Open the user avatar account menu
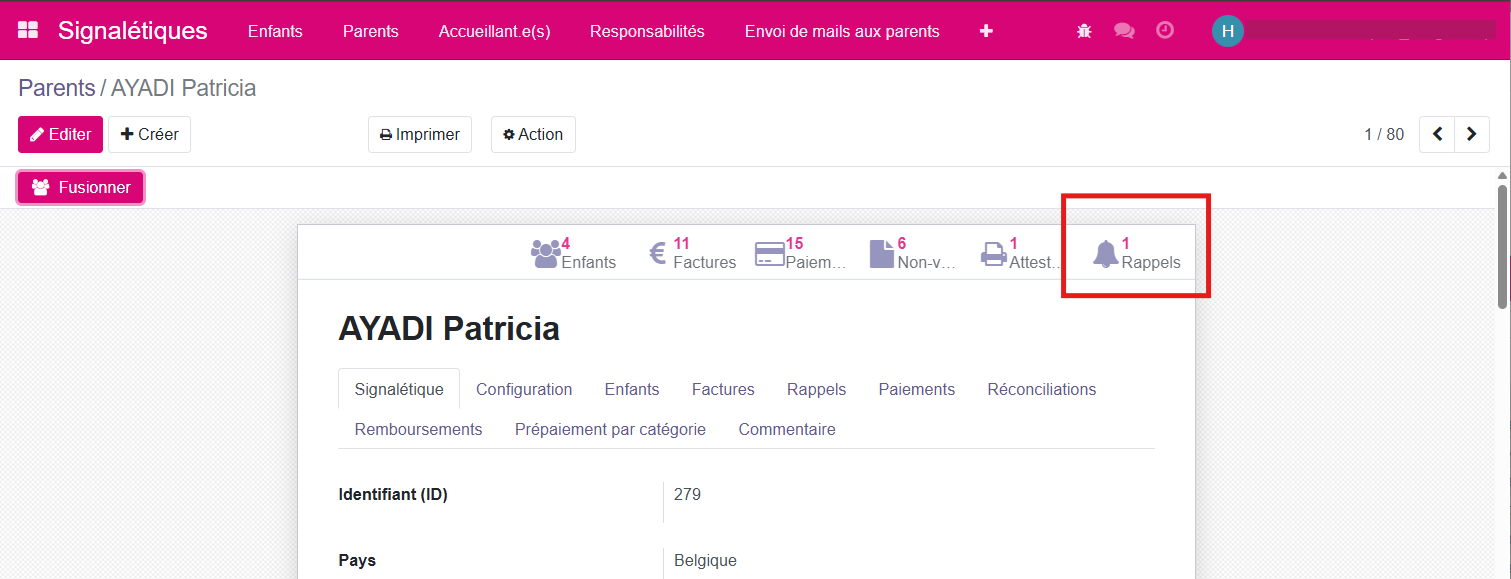 click(x=1227, y=31)
